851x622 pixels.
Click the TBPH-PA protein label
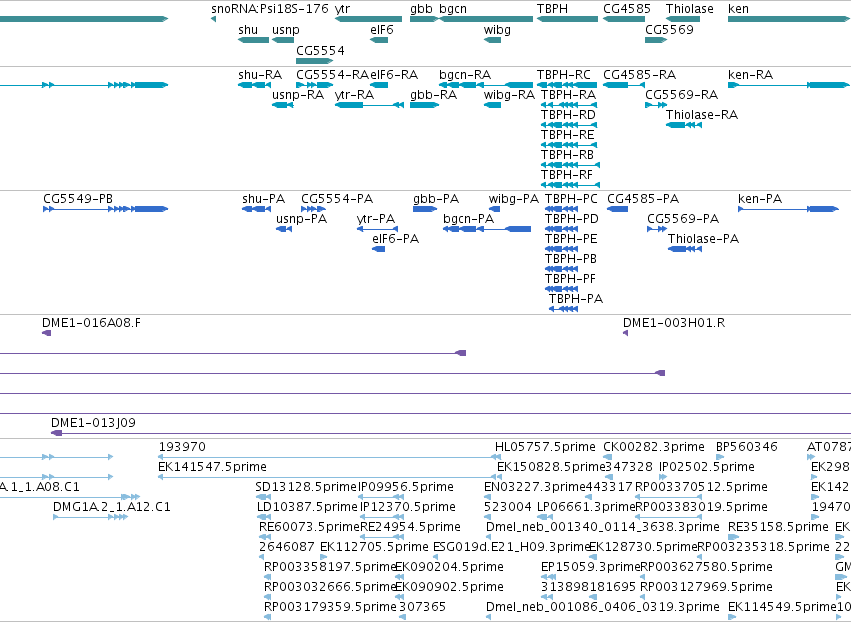coord(575,299)
